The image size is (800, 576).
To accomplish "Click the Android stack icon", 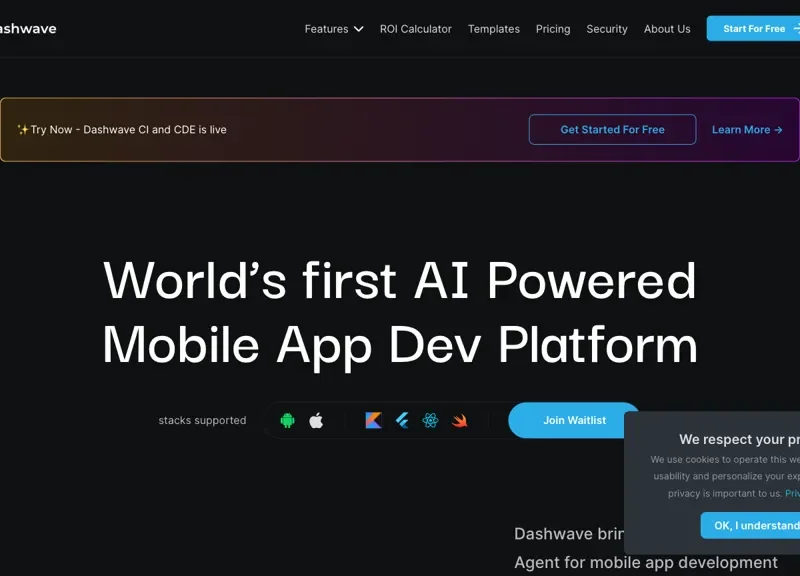I will coord(287,420).
